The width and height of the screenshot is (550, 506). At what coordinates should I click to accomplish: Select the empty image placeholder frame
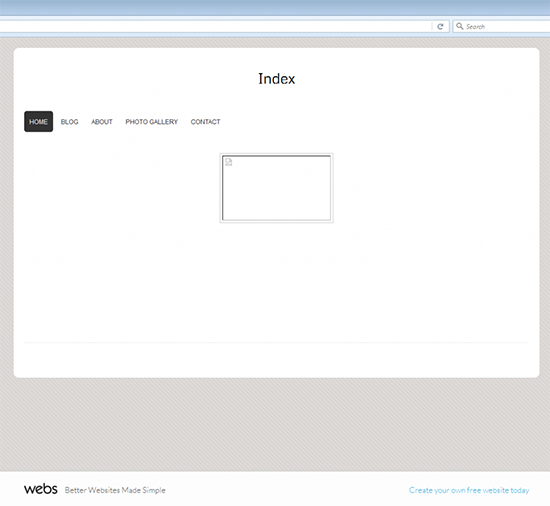(276, 188)
